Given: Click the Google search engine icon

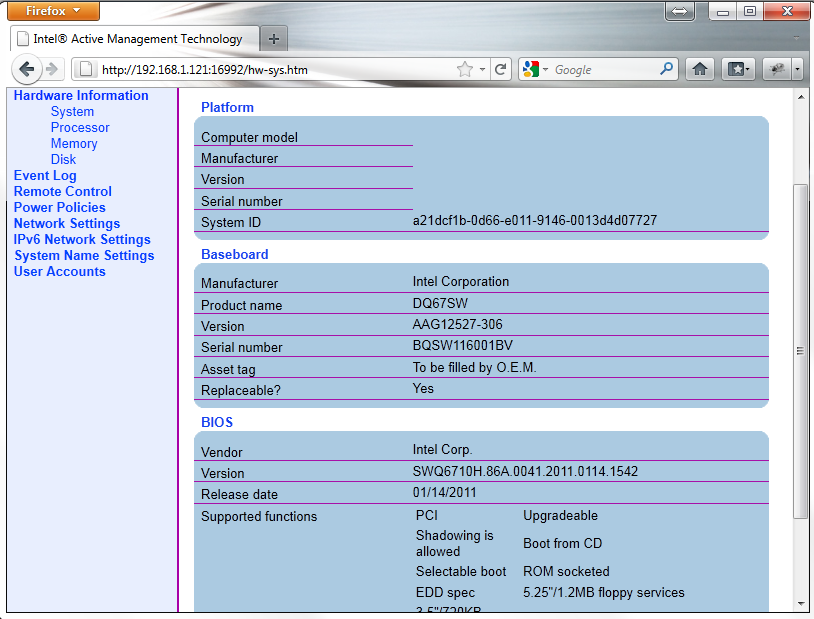Looking at the screenshot, I should (531, 69).
